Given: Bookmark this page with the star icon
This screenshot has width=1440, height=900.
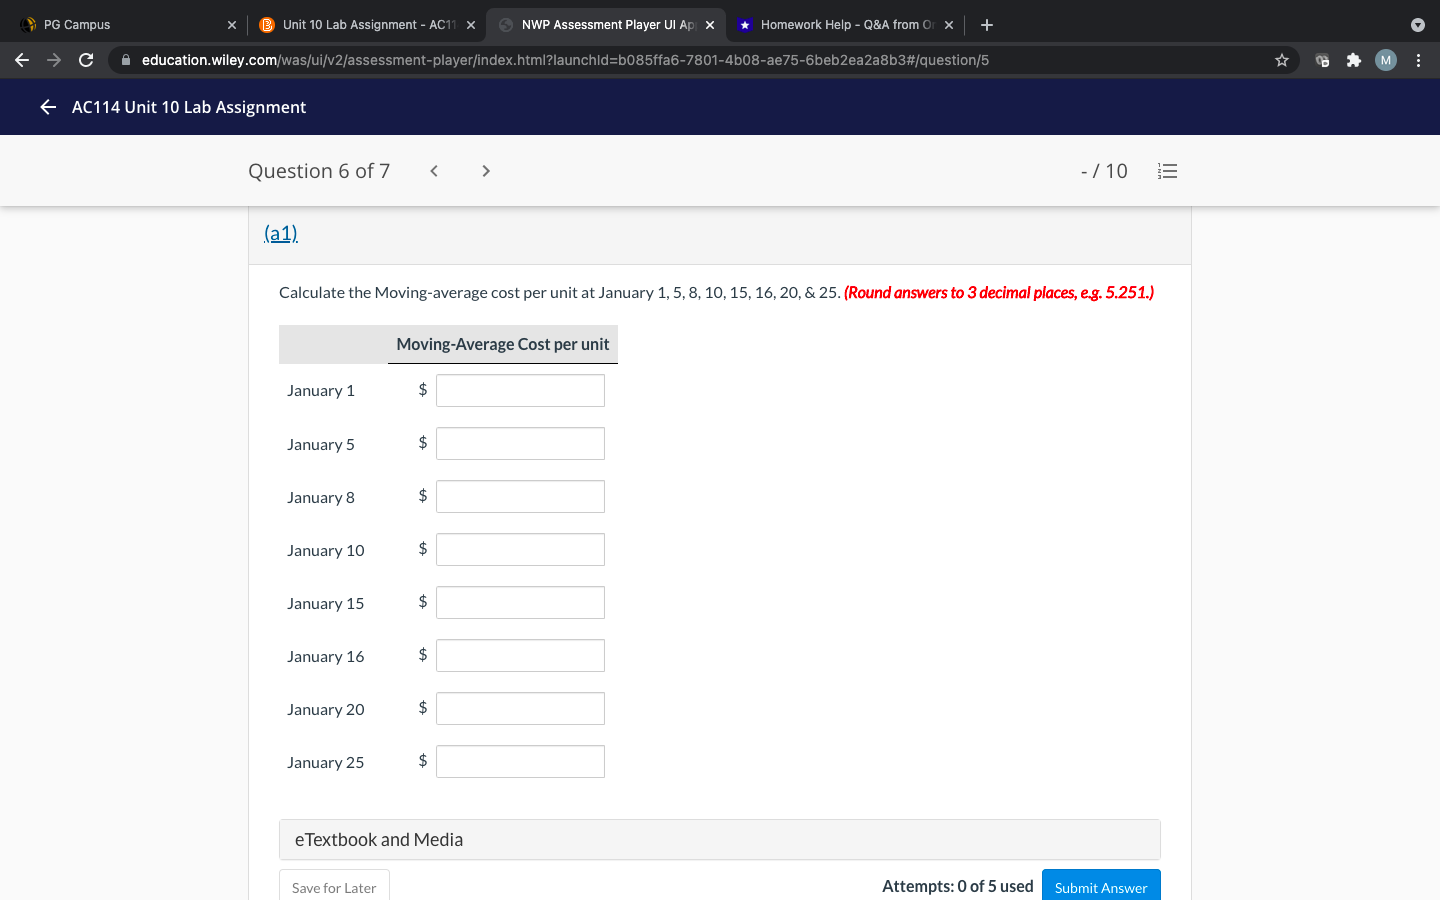Looking at the screenshot, I should [1281, 60].
